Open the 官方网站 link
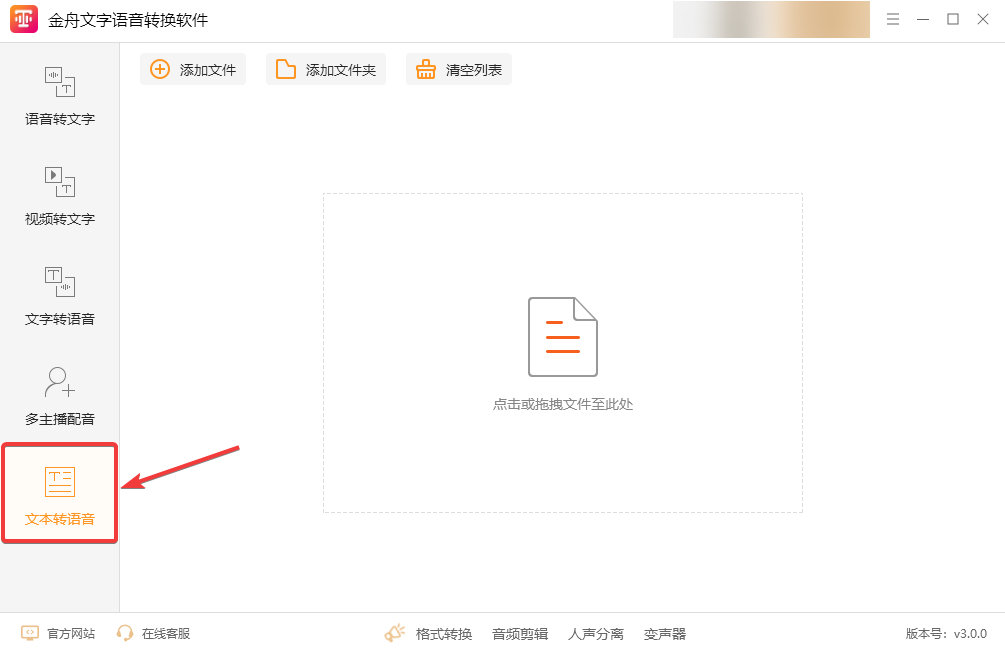1005x653 pixels. pos(58,634)
